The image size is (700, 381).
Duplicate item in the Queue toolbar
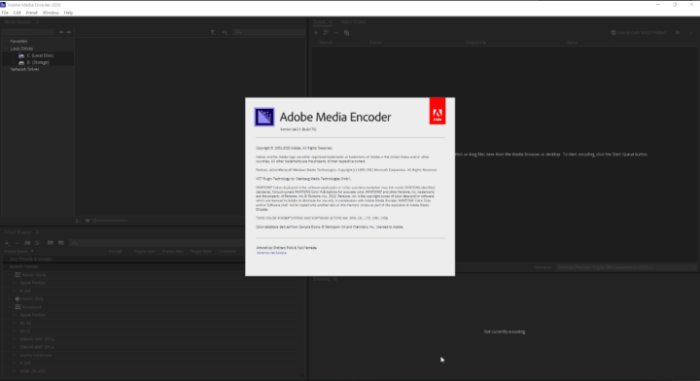coord(346,33)
